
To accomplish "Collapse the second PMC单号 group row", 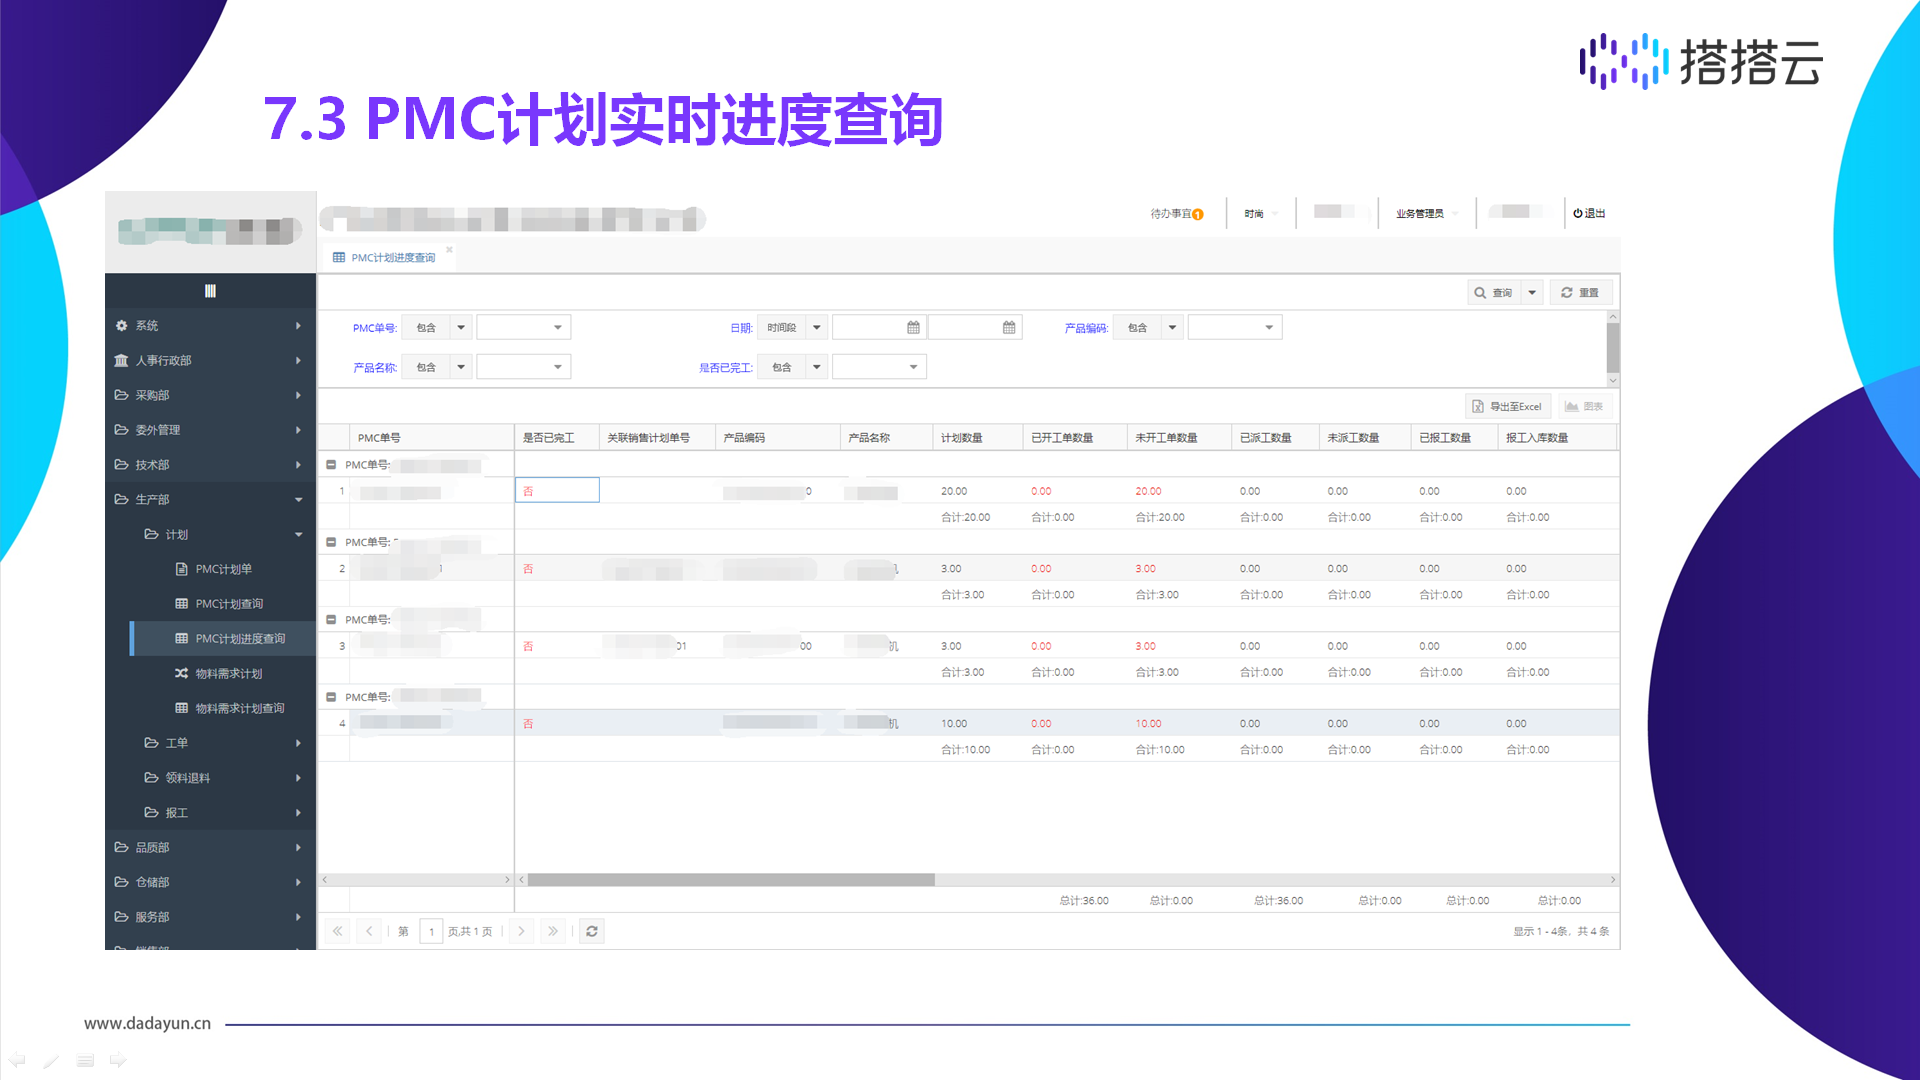I will point(331,542).
